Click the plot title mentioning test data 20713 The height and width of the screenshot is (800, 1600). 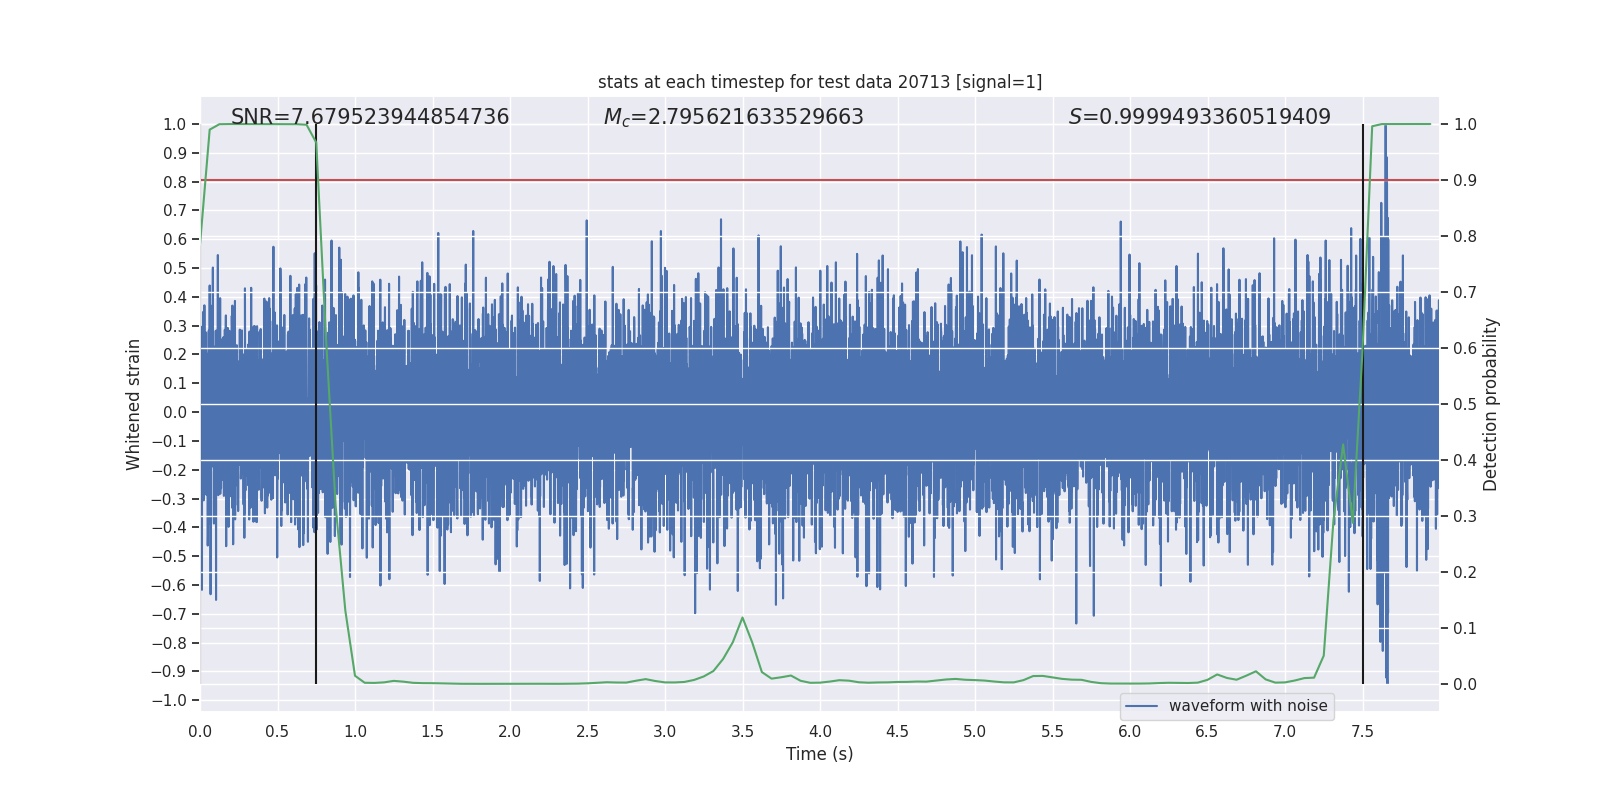click(x=819, y=82)
